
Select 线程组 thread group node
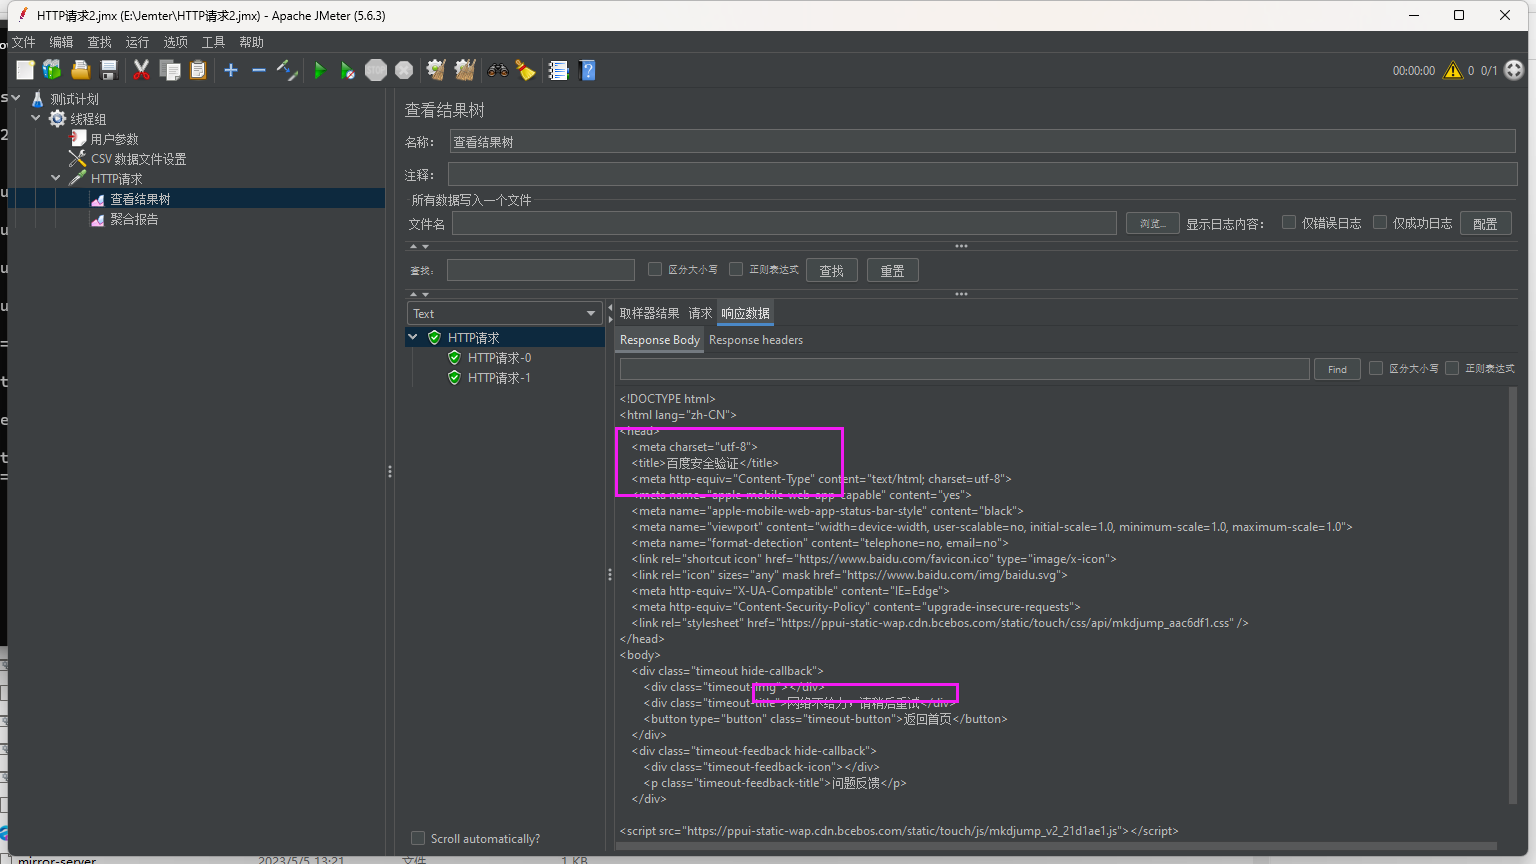(x=87, y=119)
